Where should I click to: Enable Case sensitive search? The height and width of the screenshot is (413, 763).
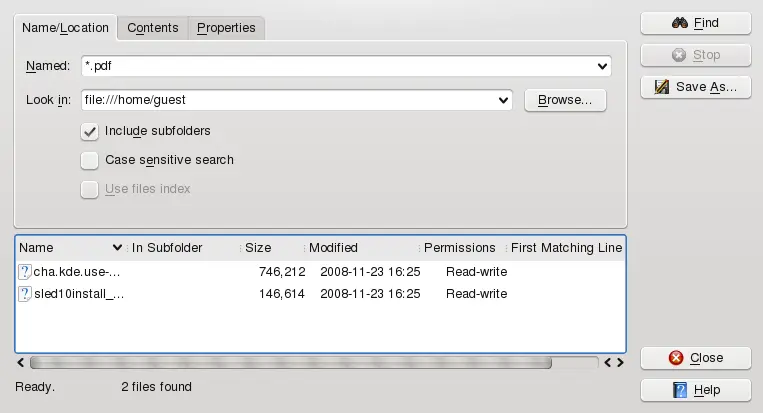[x=90, y=160]
